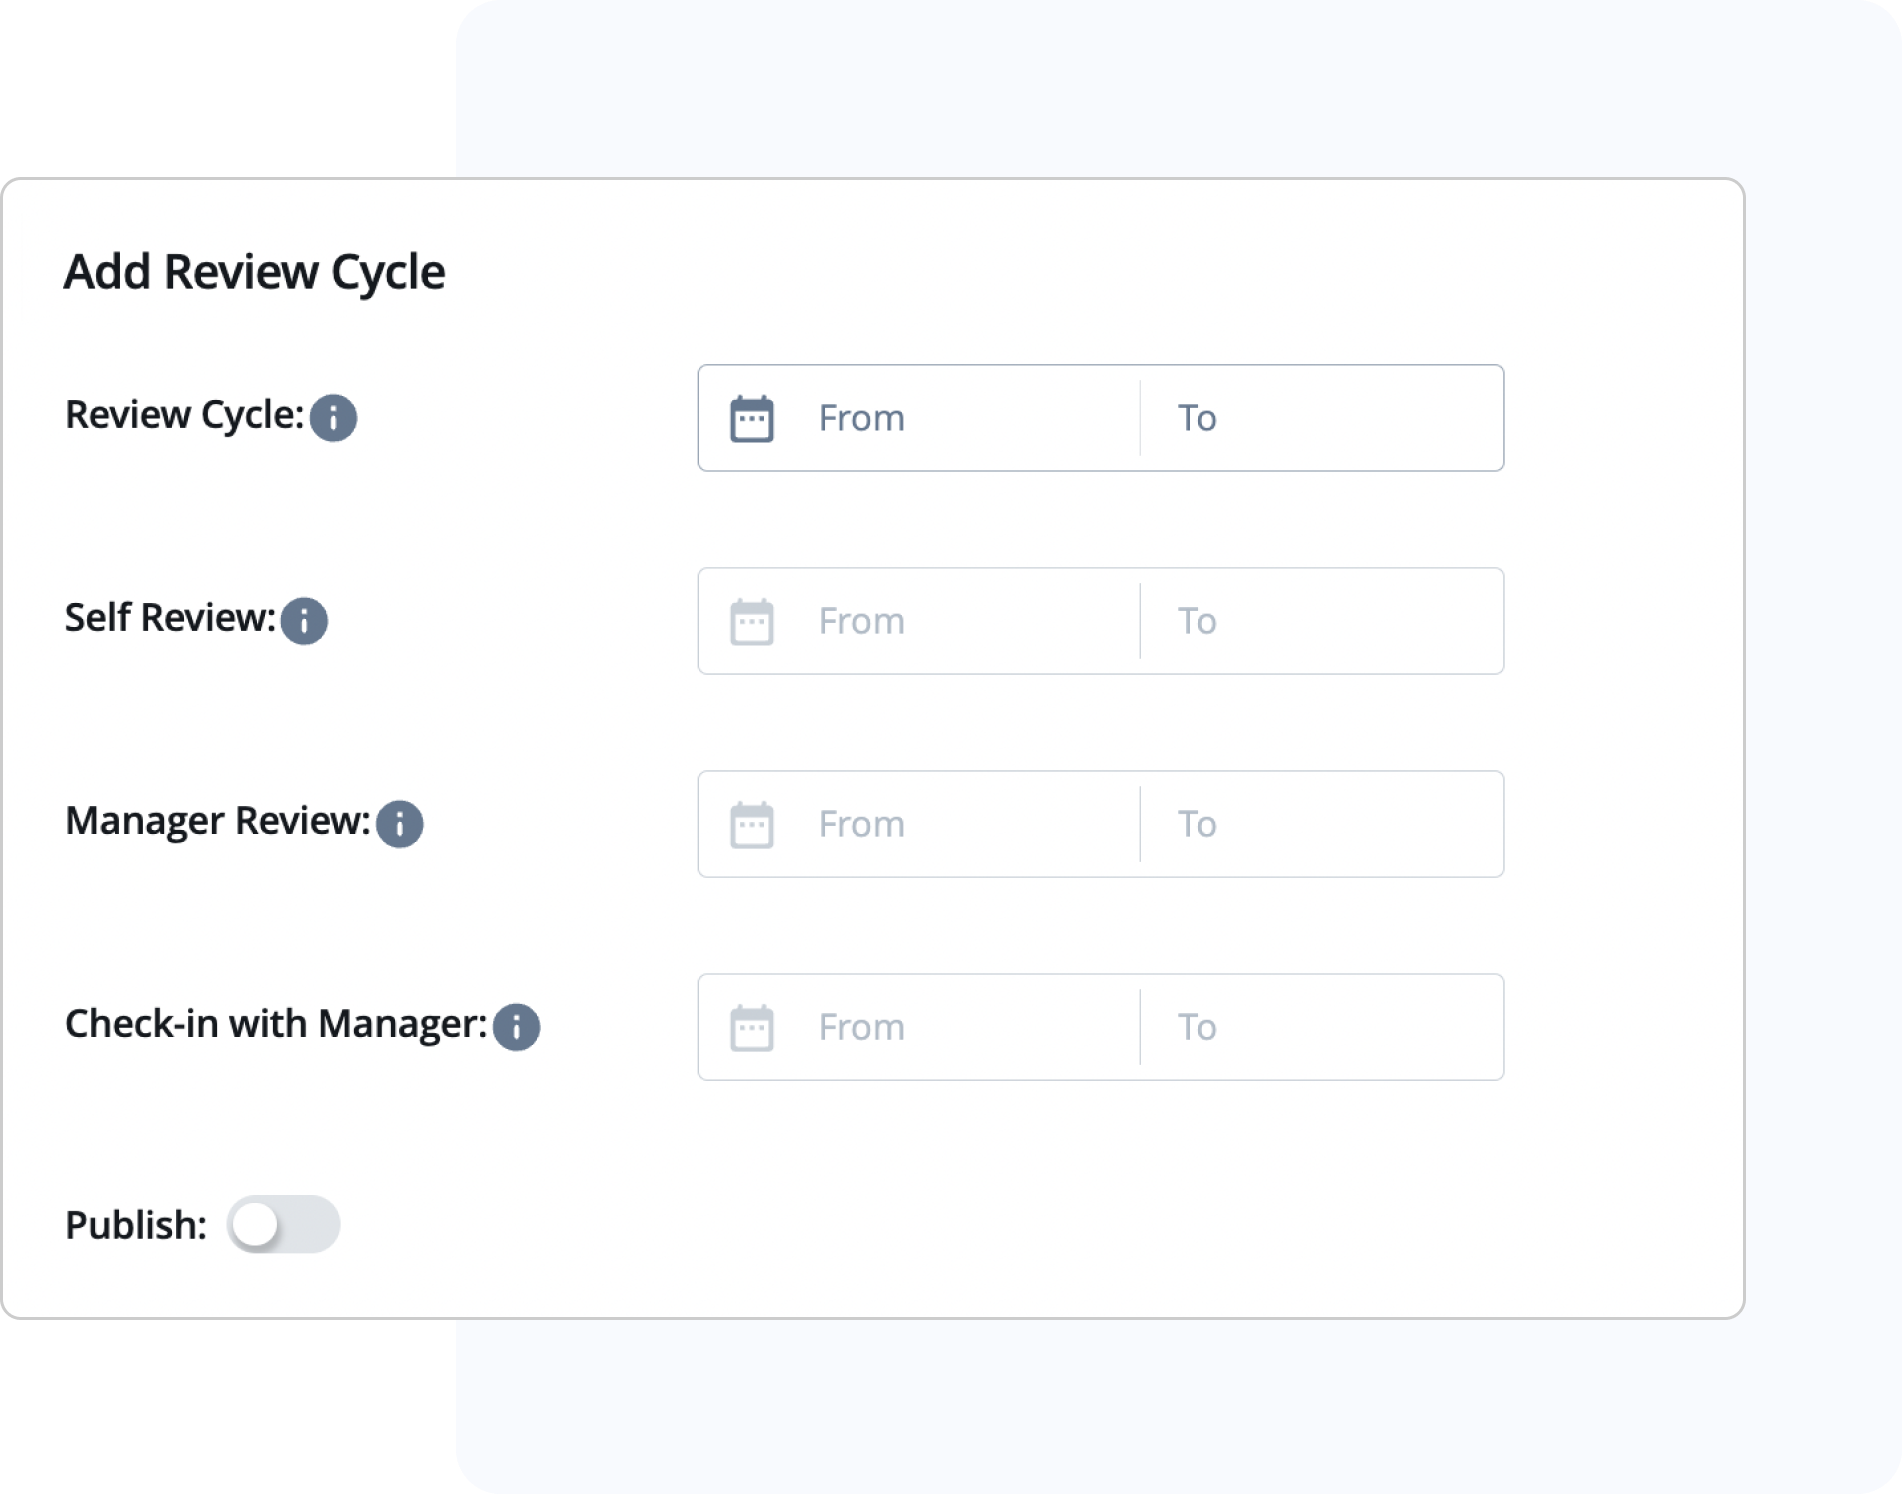Image resolution: width=1902 pixels, height=1494 pixels.
Task: Click the Check-in with Manager label
Action: tap(275, 1024)
